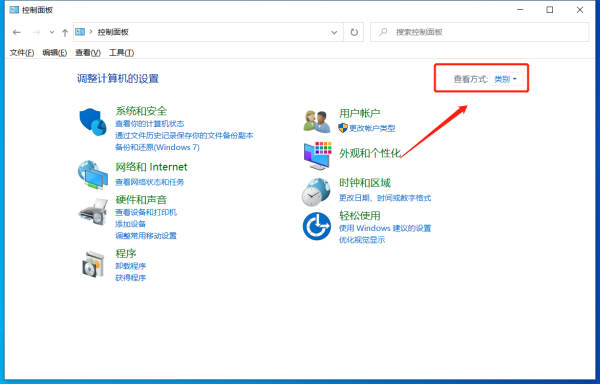Click the 控制面板 address bar path text
The image size is (600, 384).
[x=113, y=32]
